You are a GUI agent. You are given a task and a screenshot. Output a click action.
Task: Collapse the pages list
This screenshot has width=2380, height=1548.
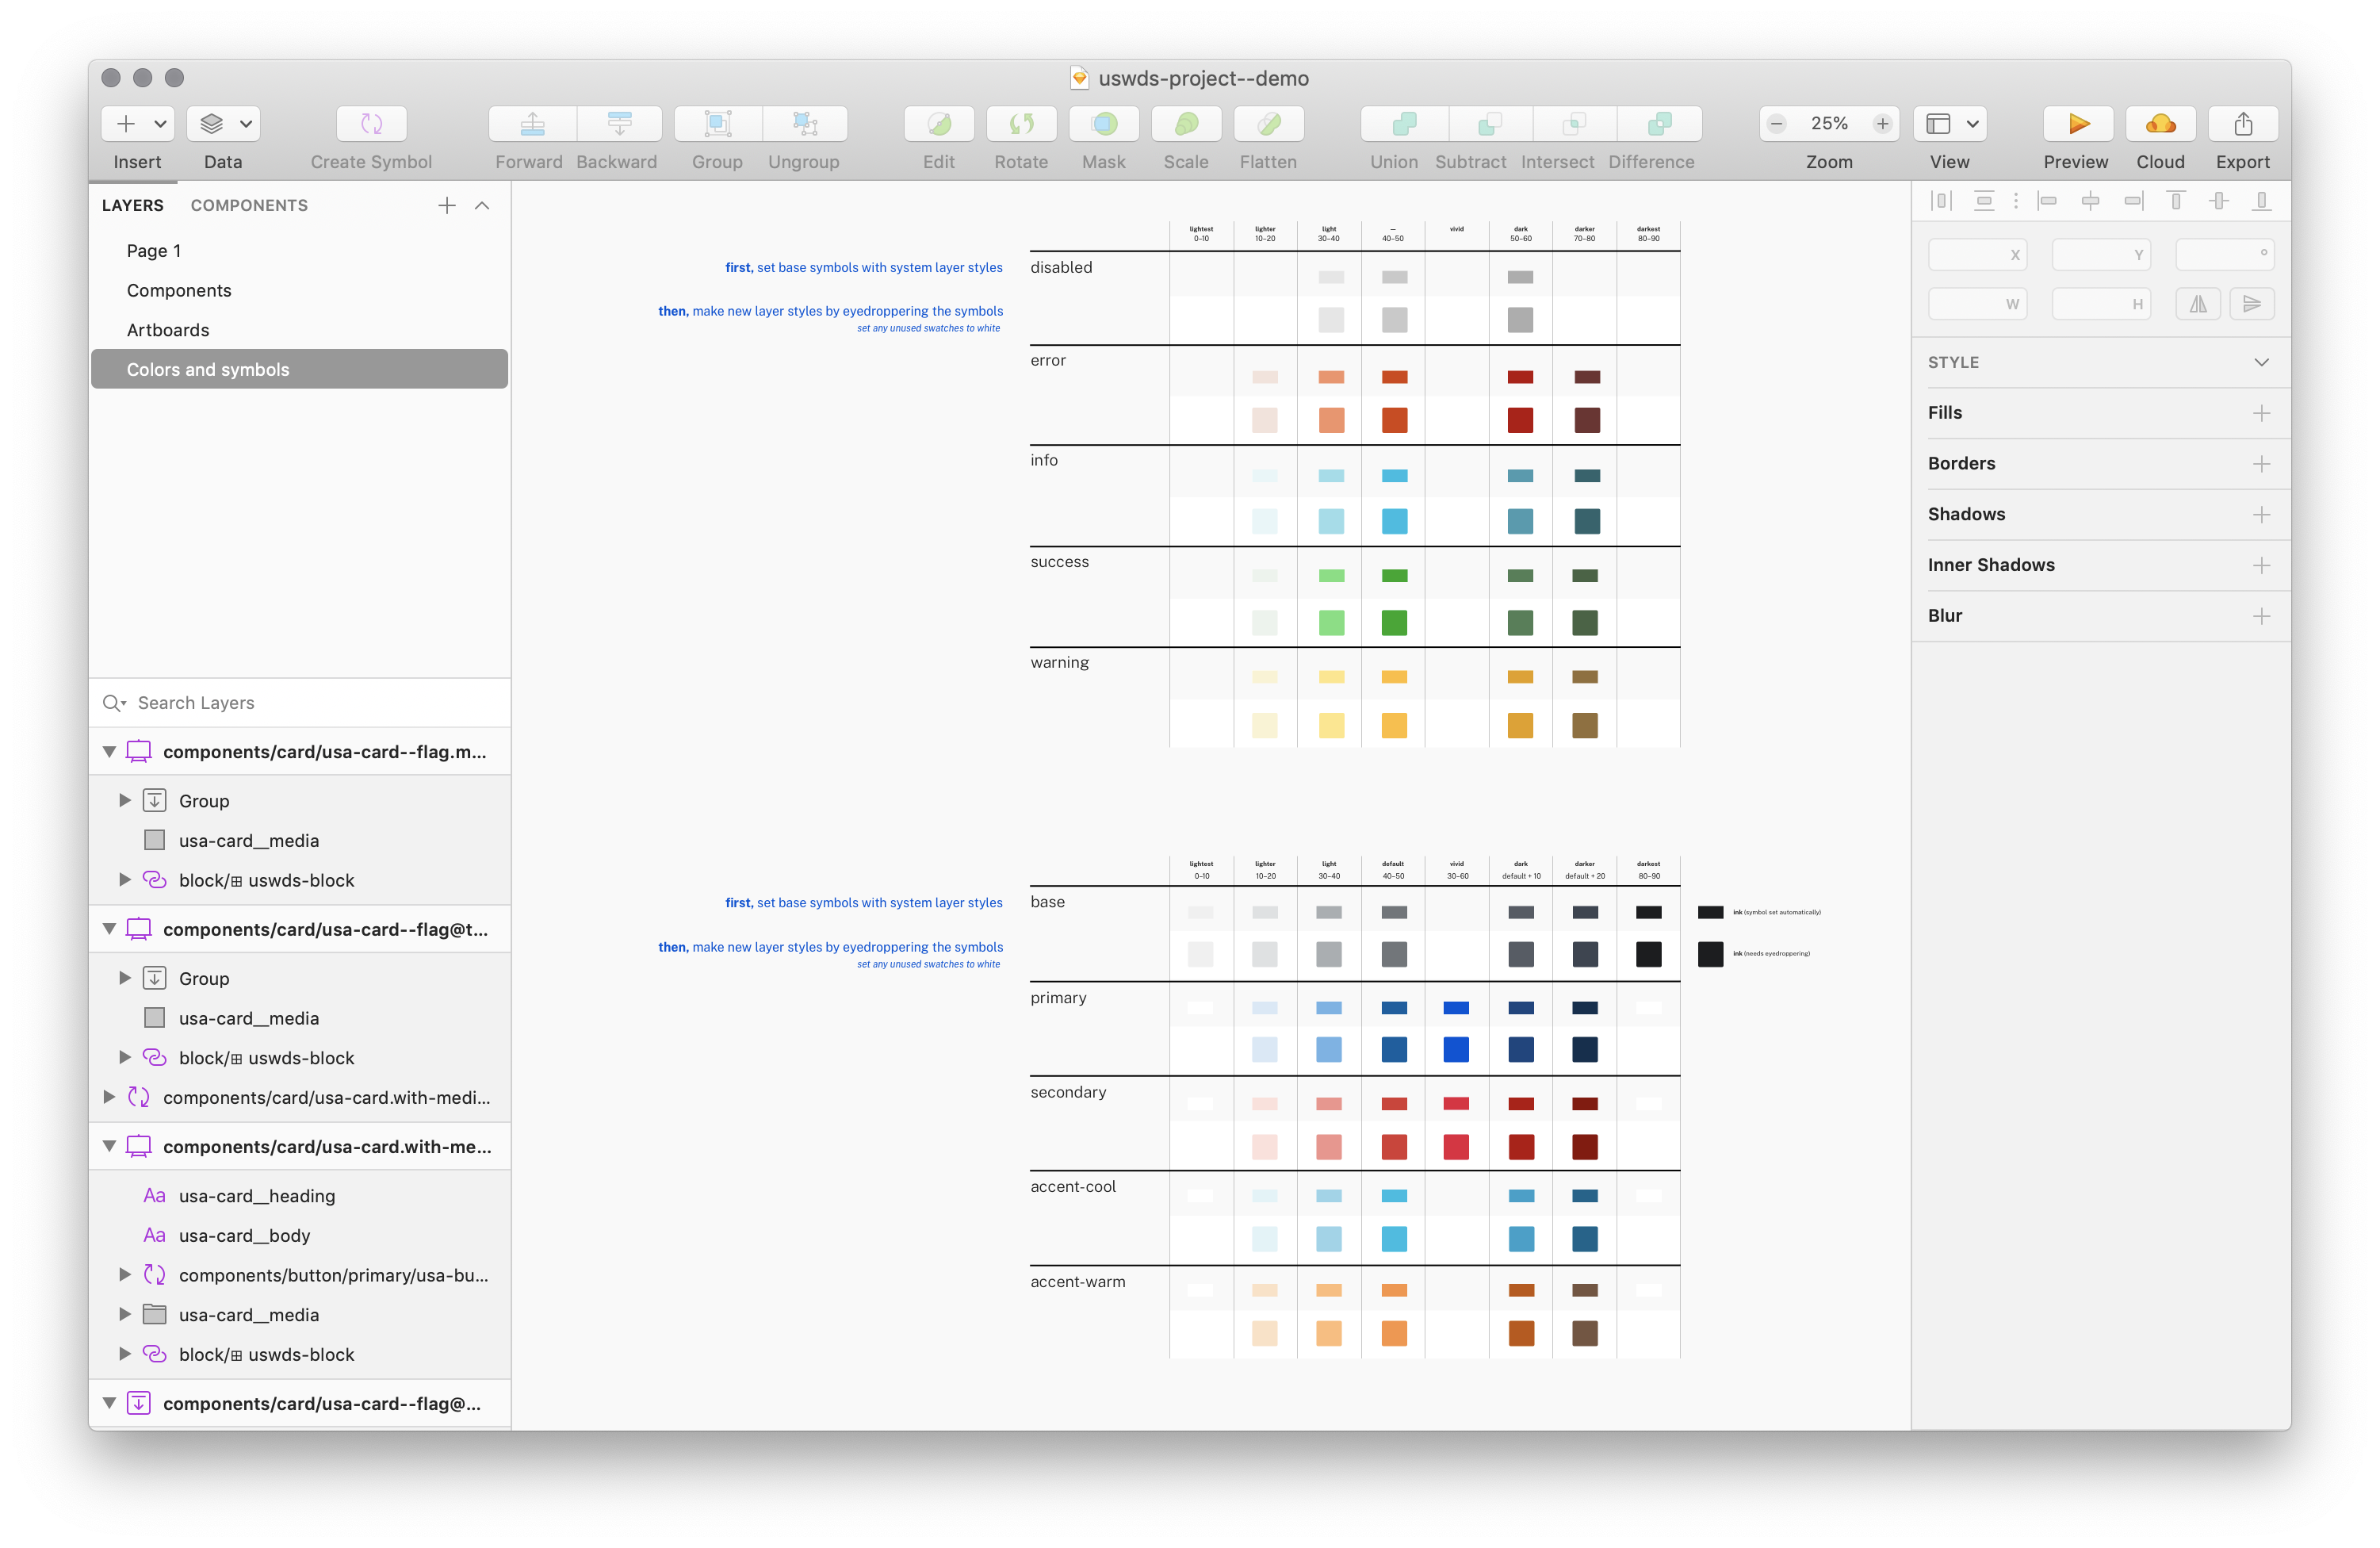click(x=482, y=205)
